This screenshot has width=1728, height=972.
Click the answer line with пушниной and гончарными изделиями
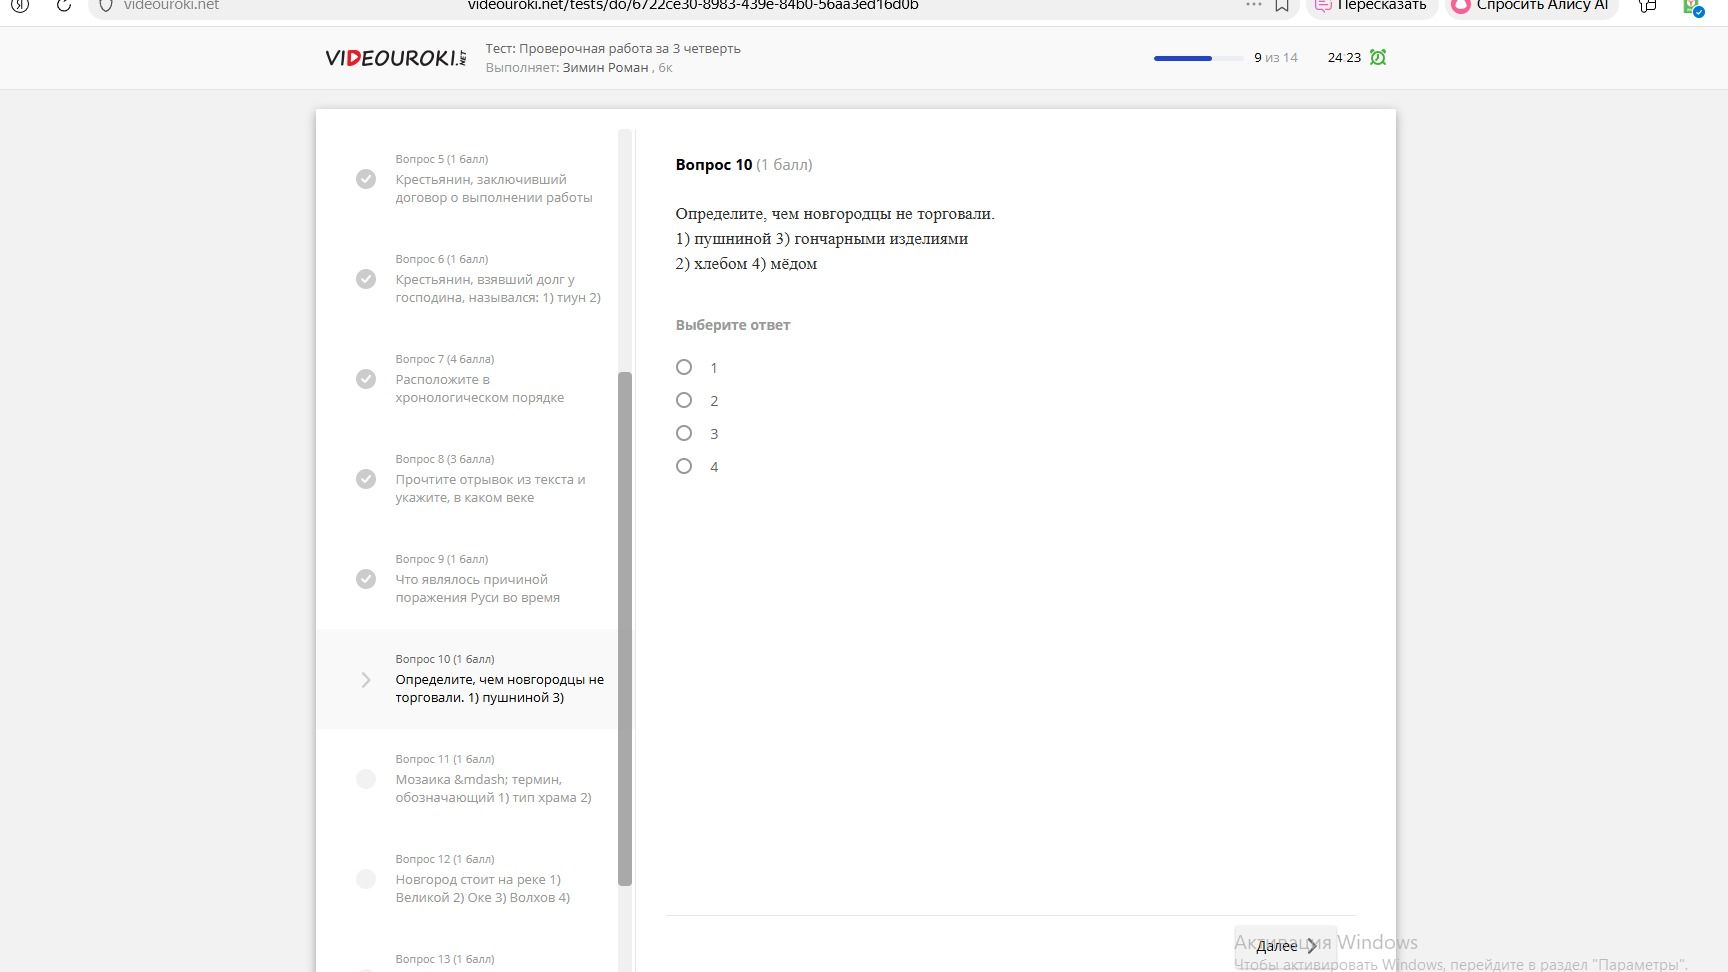822,239
